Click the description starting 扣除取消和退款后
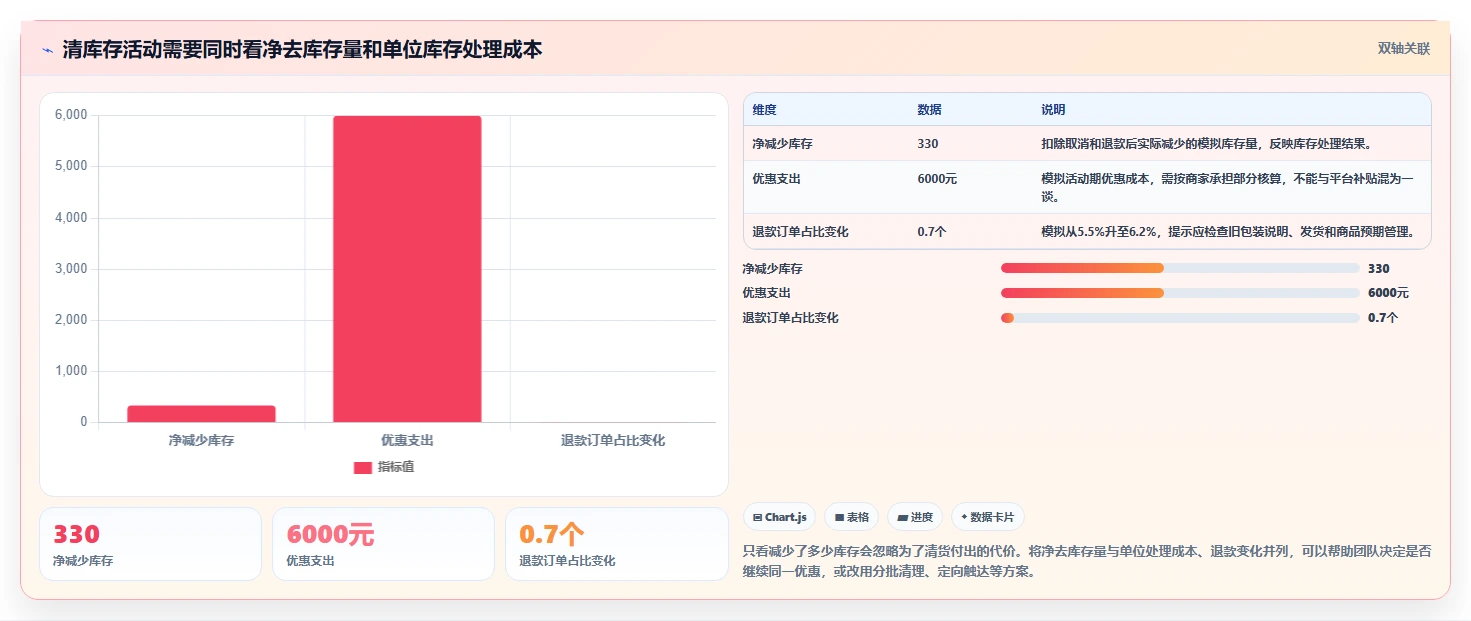Viewport: 1471px width, 621px height. (x=1206, y=144)
